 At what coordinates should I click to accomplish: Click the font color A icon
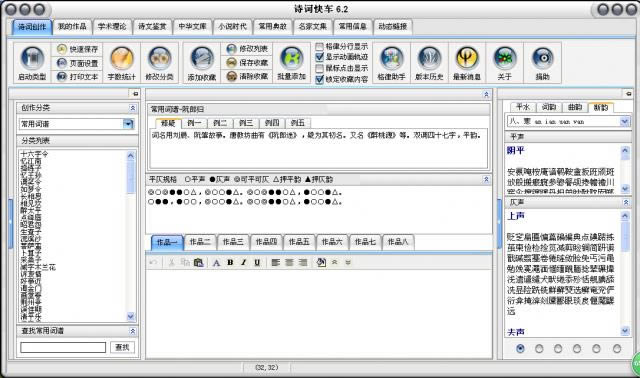click(216, 262)
